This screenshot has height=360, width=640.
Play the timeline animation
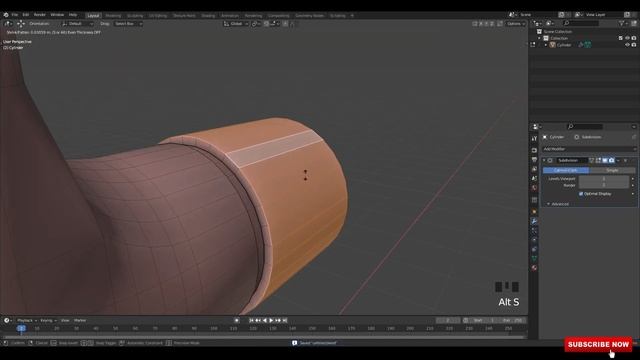pyautogui.click(x=271, y=320)
